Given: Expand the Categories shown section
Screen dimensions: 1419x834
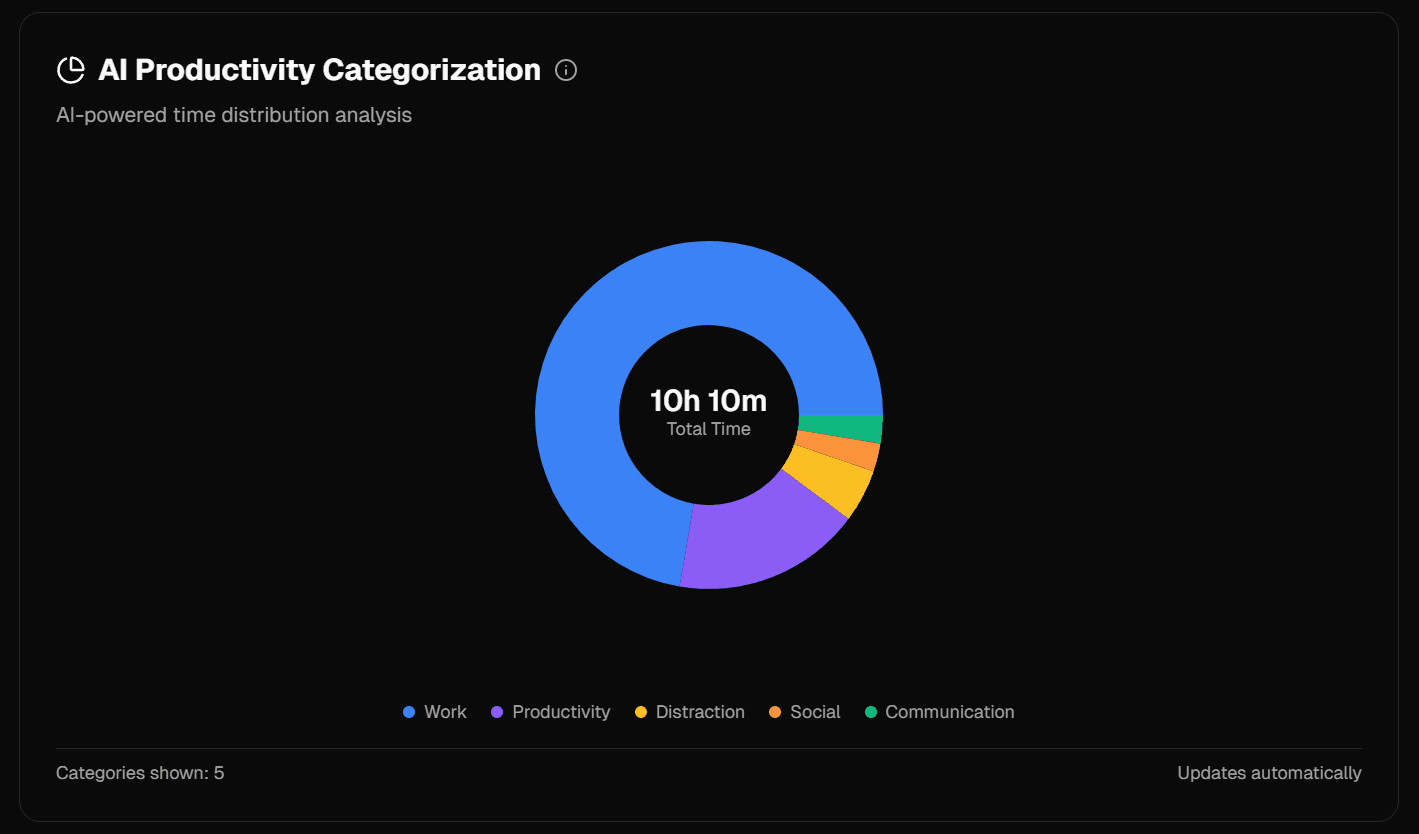Looking at the screenshot, I should (140, 772).
